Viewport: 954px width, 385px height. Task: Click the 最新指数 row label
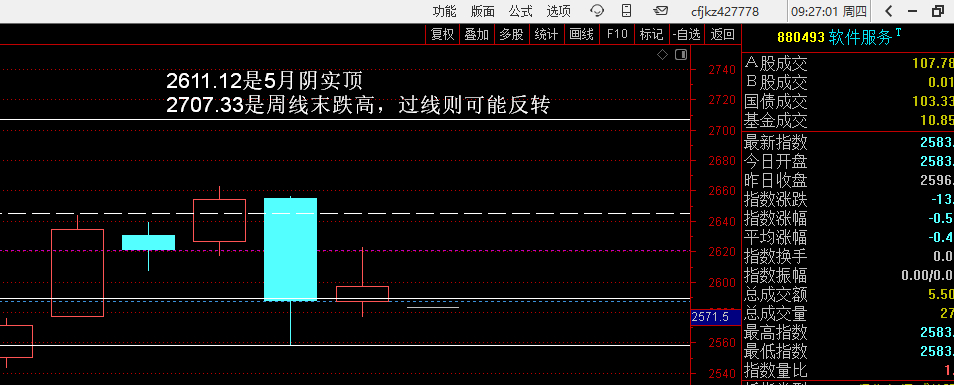(776, 142)
